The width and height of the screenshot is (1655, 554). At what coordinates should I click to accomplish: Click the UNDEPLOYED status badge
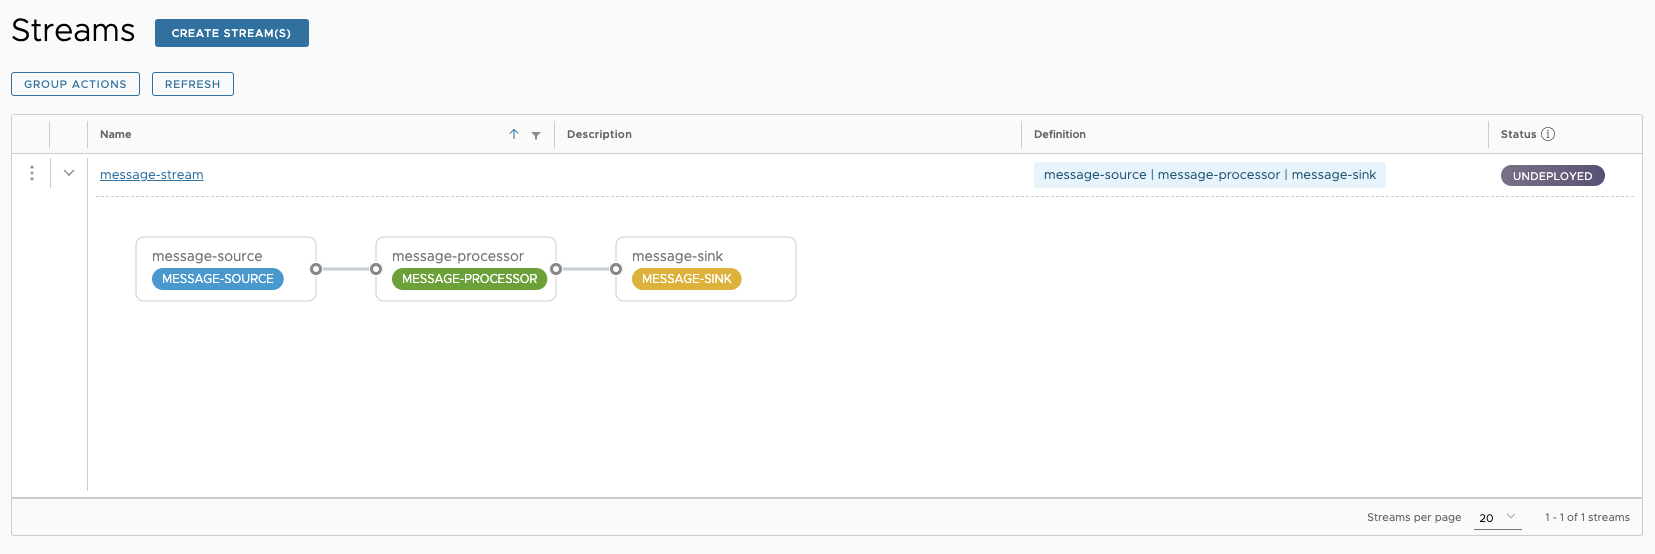click(1552, 176)
